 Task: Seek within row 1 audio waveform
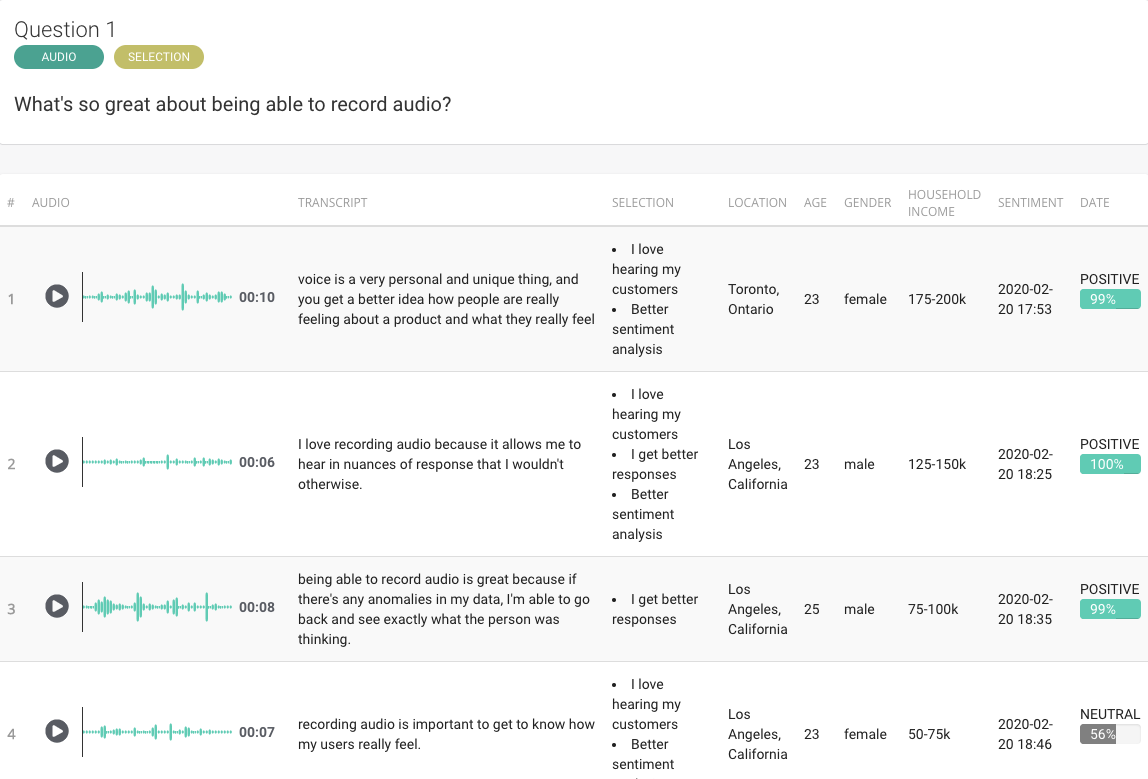pyautogui.click(x=157, y=297)
